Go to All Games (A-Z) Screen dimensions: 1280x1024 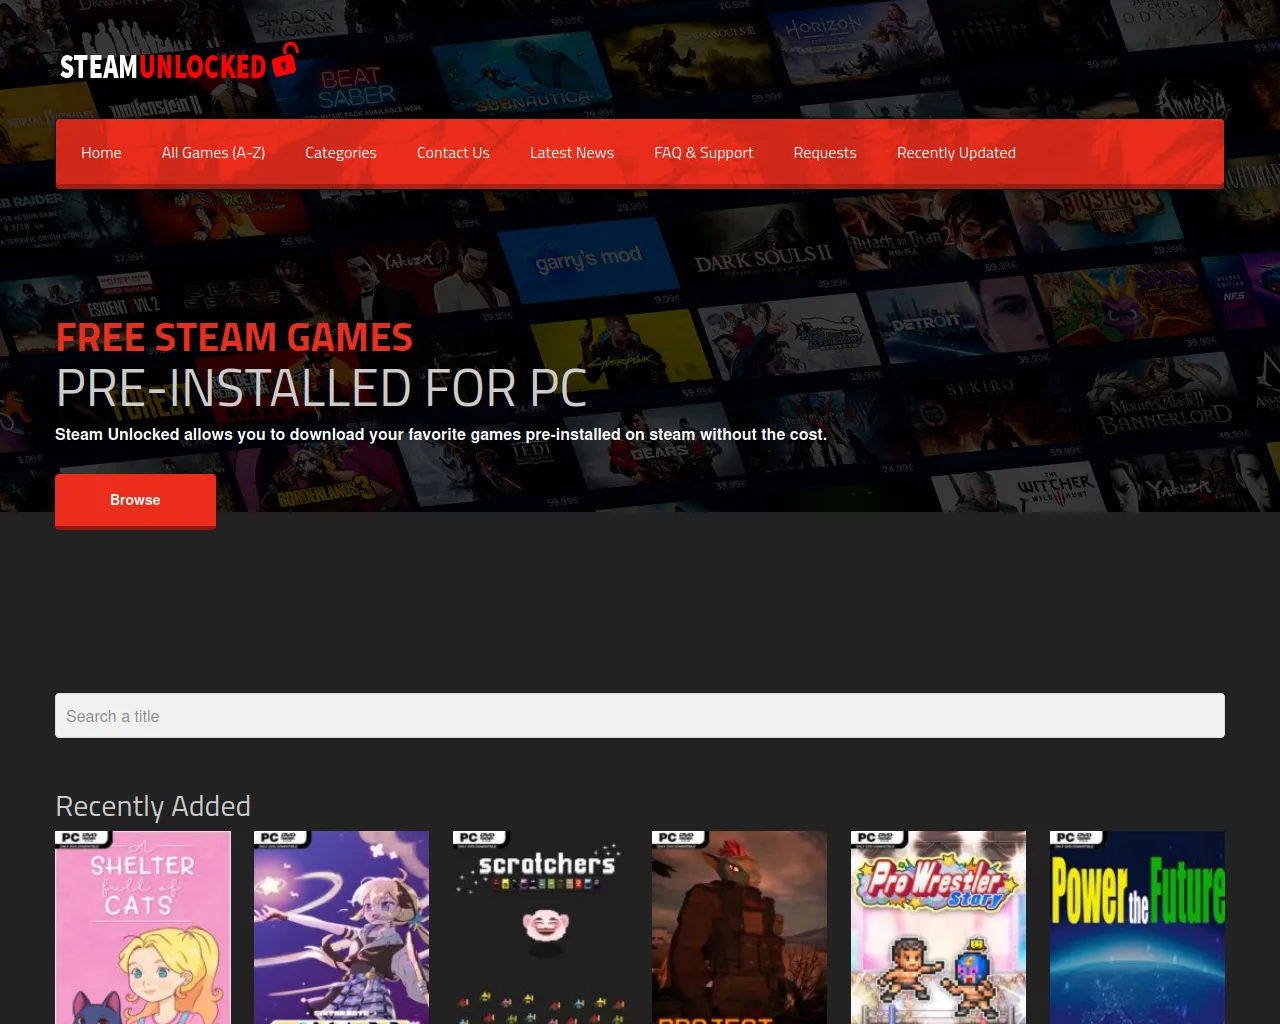coord(213,153)
